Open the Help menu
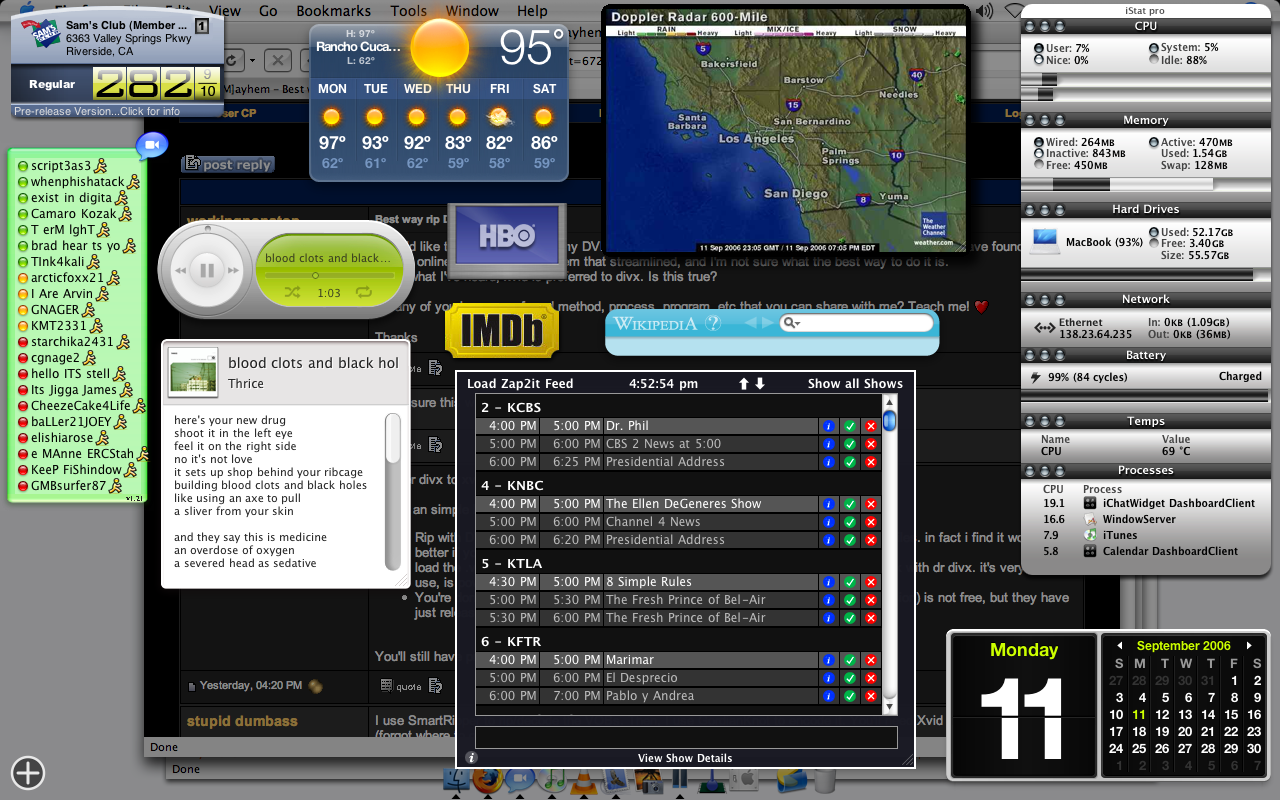The height and width of the screenshot is (800, 1280). point(532,10)
